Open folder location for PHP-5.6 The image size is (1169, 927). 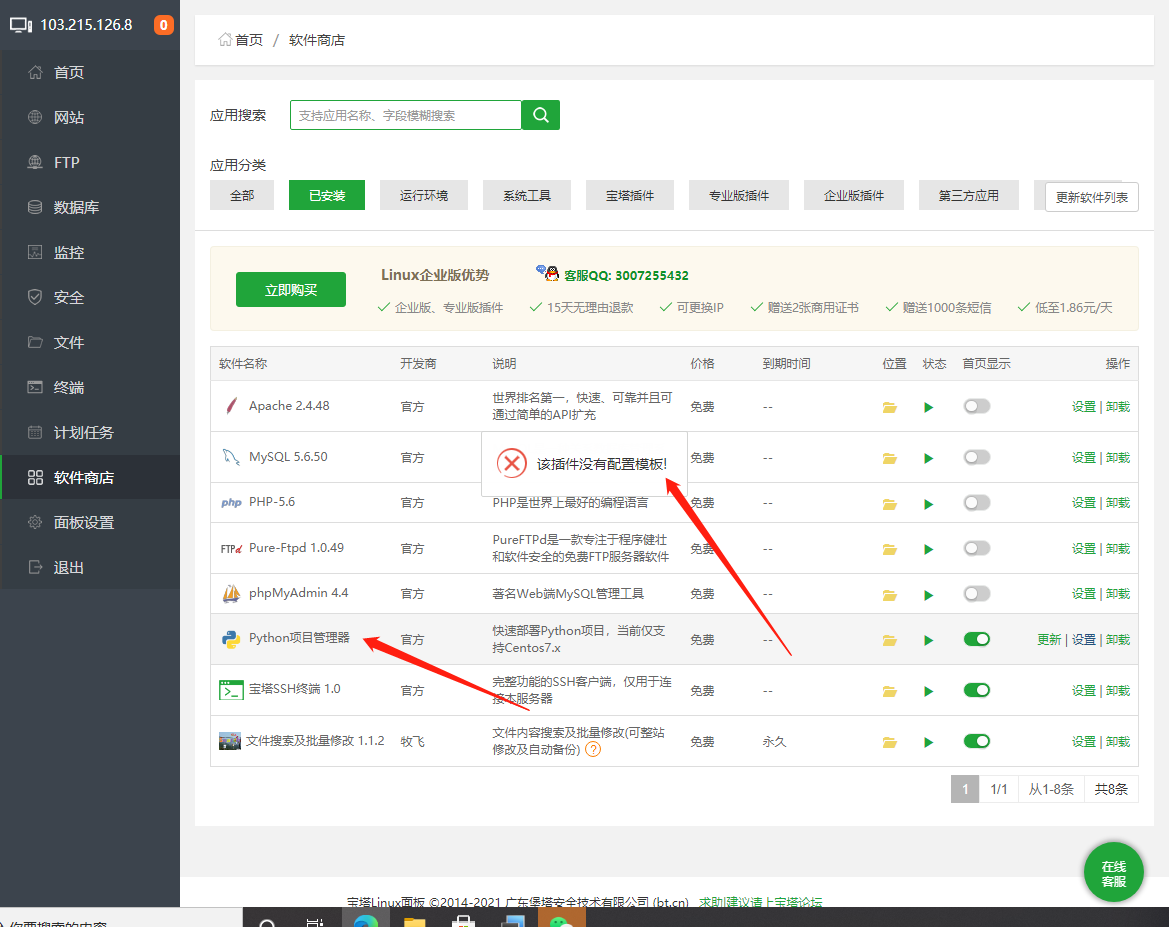click(889, 504)
